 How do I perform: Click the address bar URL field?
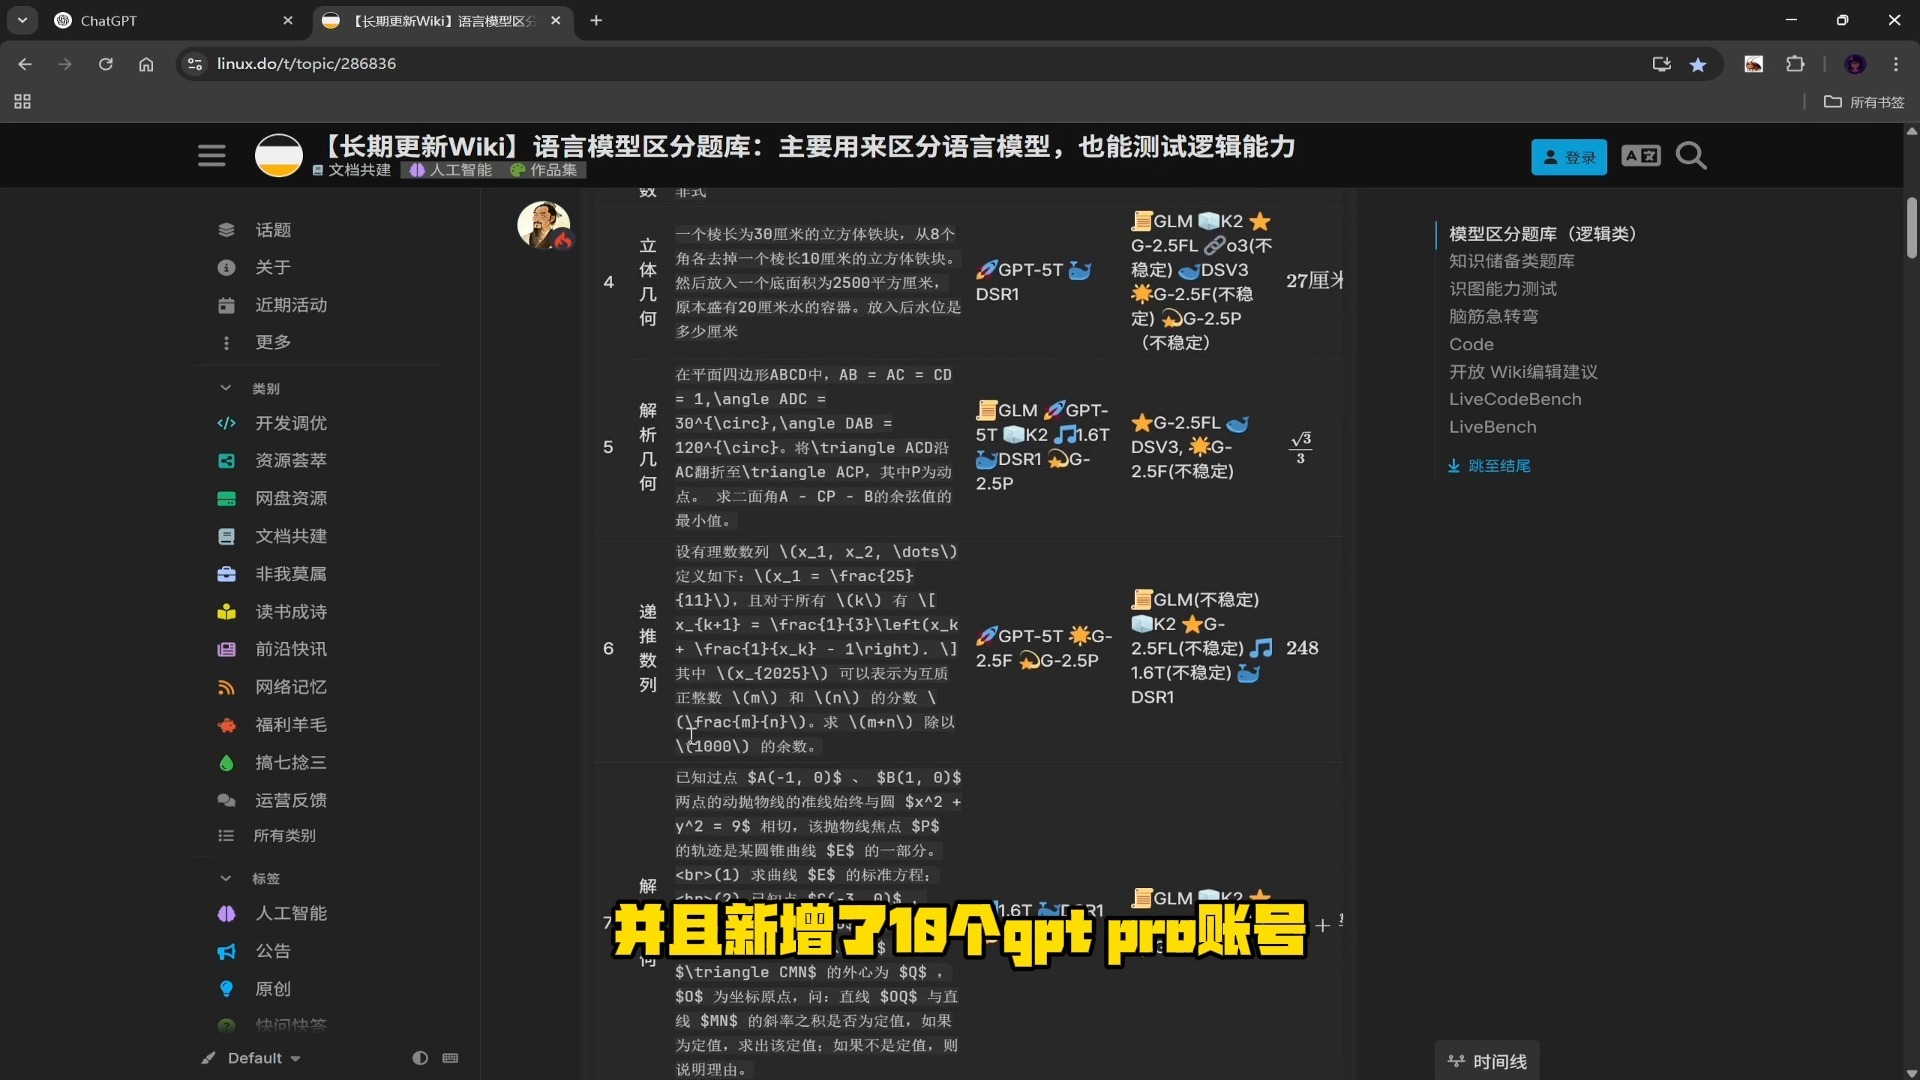click(900, 64)
